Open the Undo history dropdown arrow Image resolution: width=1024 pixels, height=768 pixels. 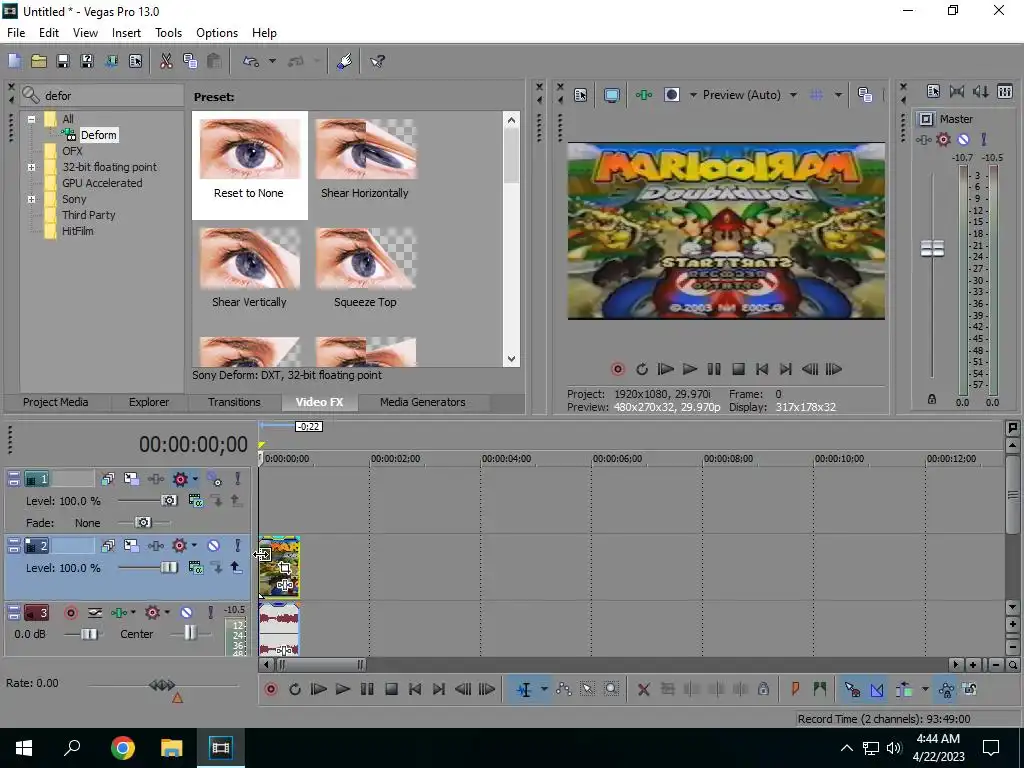click(x=272, y=61)
